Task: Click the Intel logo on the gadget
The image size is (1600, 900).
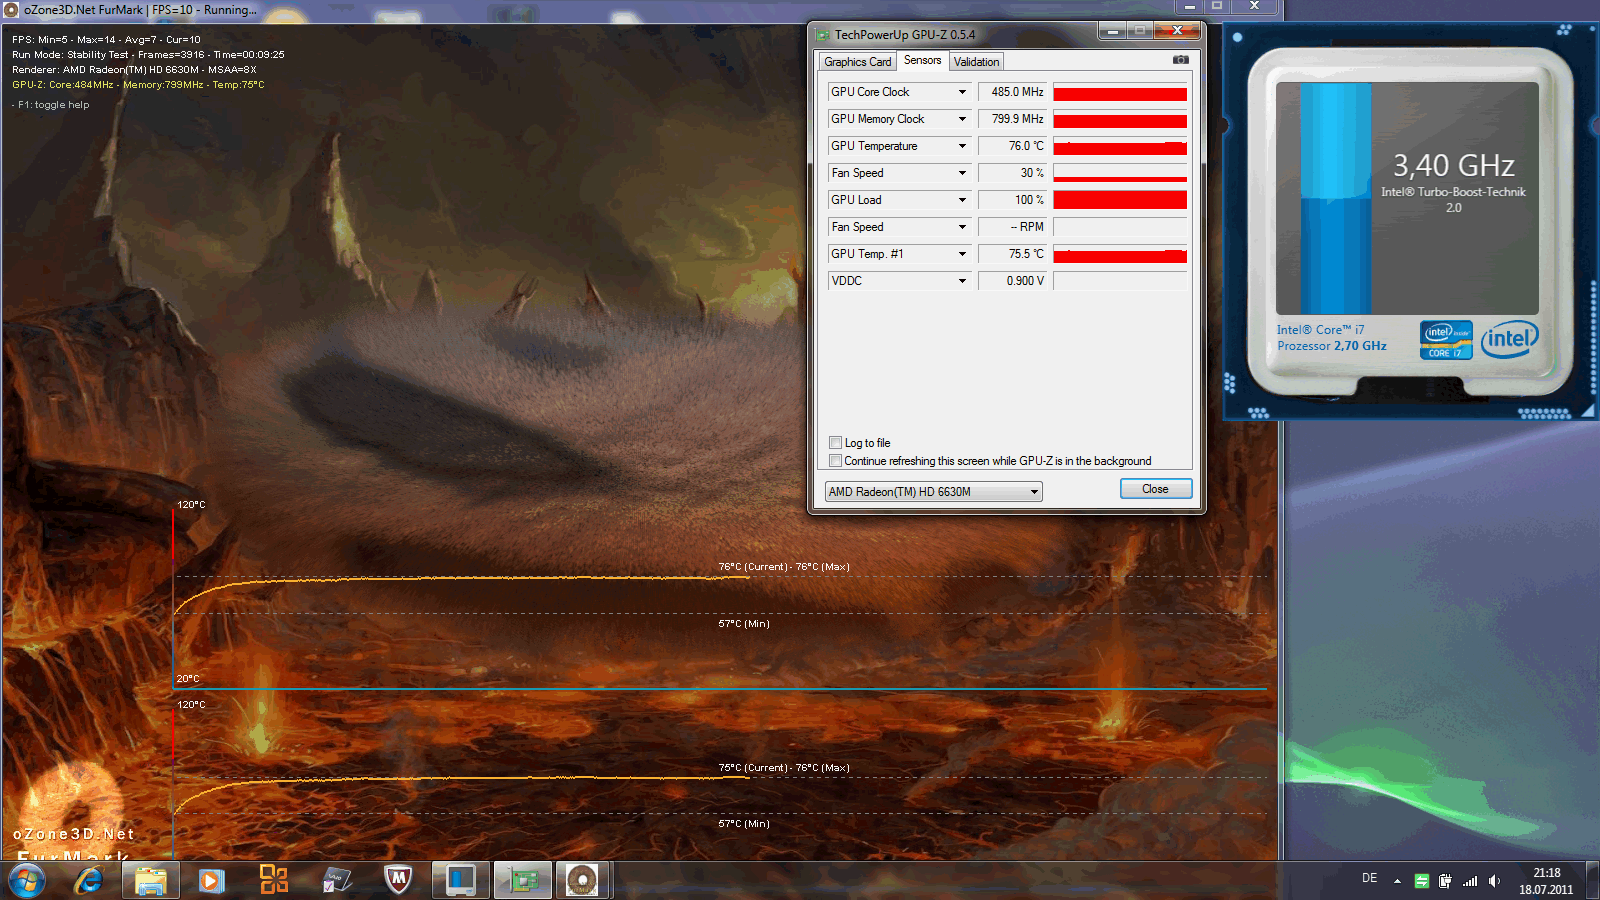Action: tap(1510, 339)
